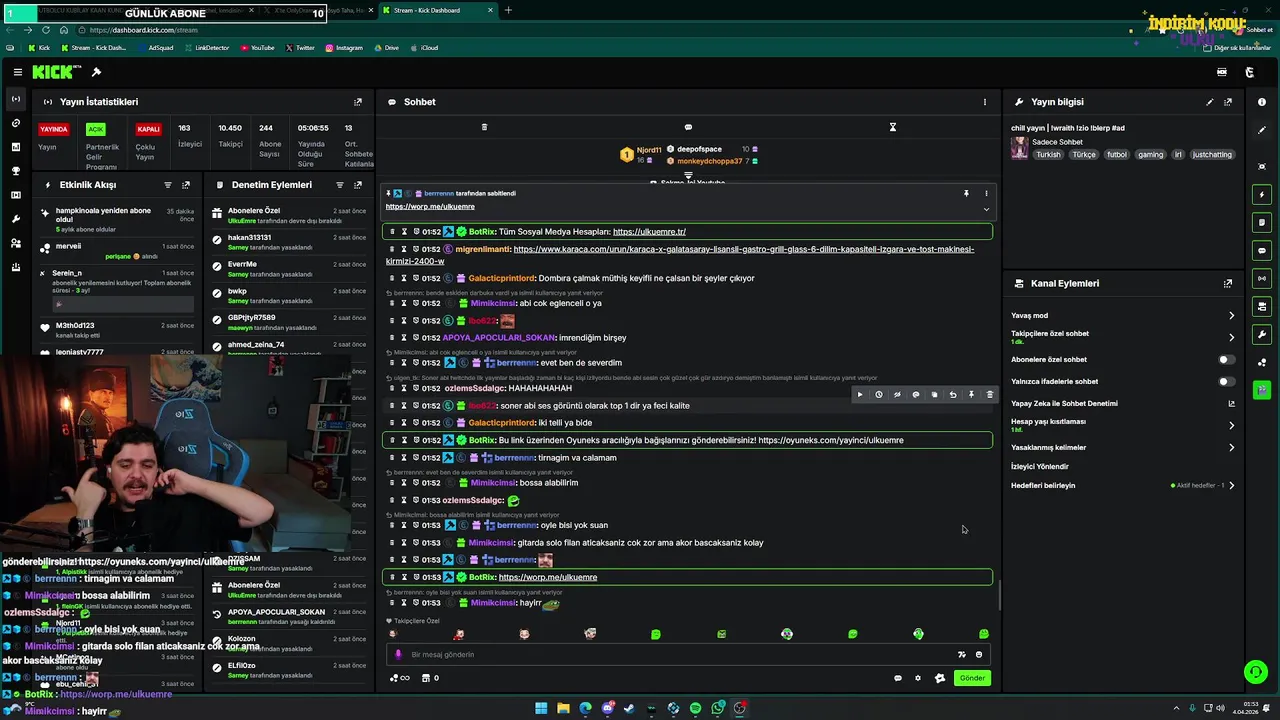
Task: Open Windows Start menu
Action: pyautogui.click(x=541, y=708)
